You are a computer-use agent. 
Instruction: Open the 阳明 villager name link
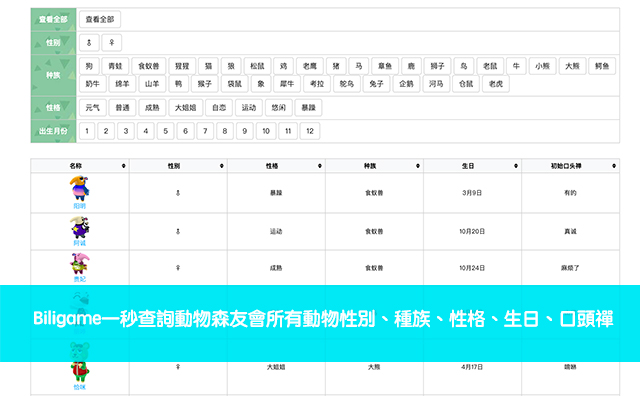pyautogui.click(x=79, y=206)
